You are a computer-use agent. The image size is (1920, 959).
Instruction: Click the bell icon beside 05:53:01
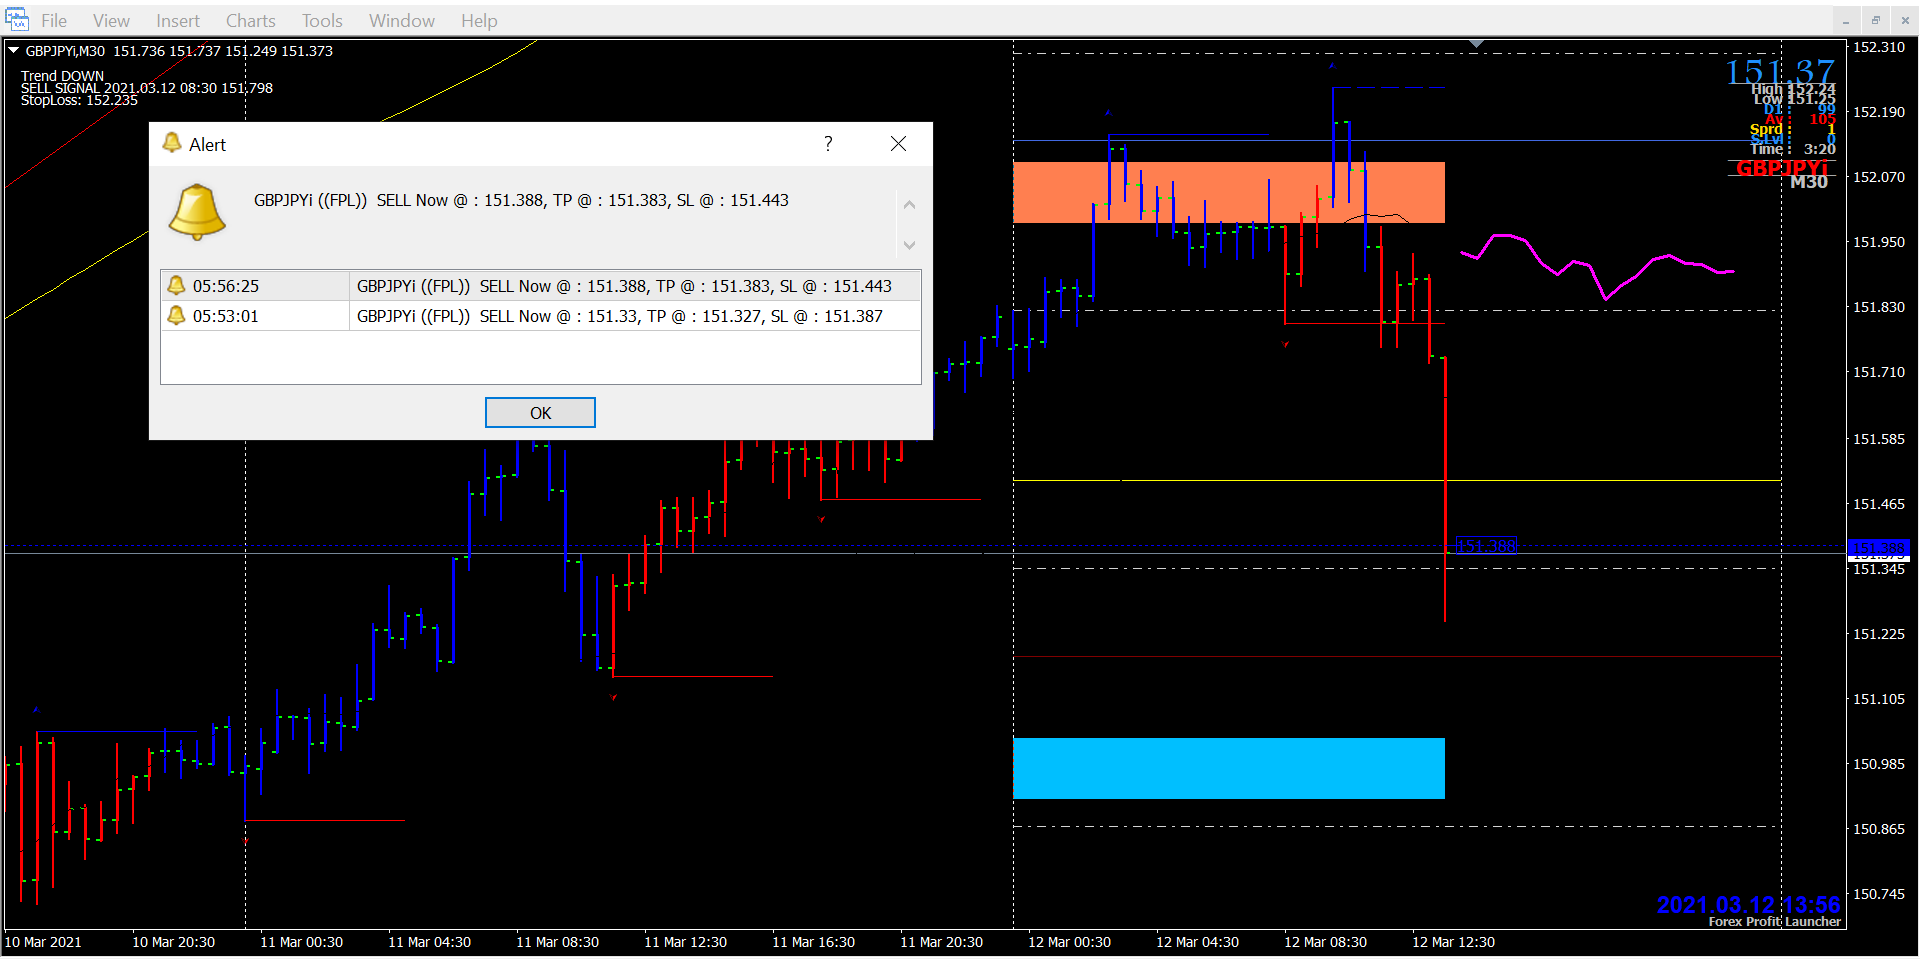click(x=177, y=316)
